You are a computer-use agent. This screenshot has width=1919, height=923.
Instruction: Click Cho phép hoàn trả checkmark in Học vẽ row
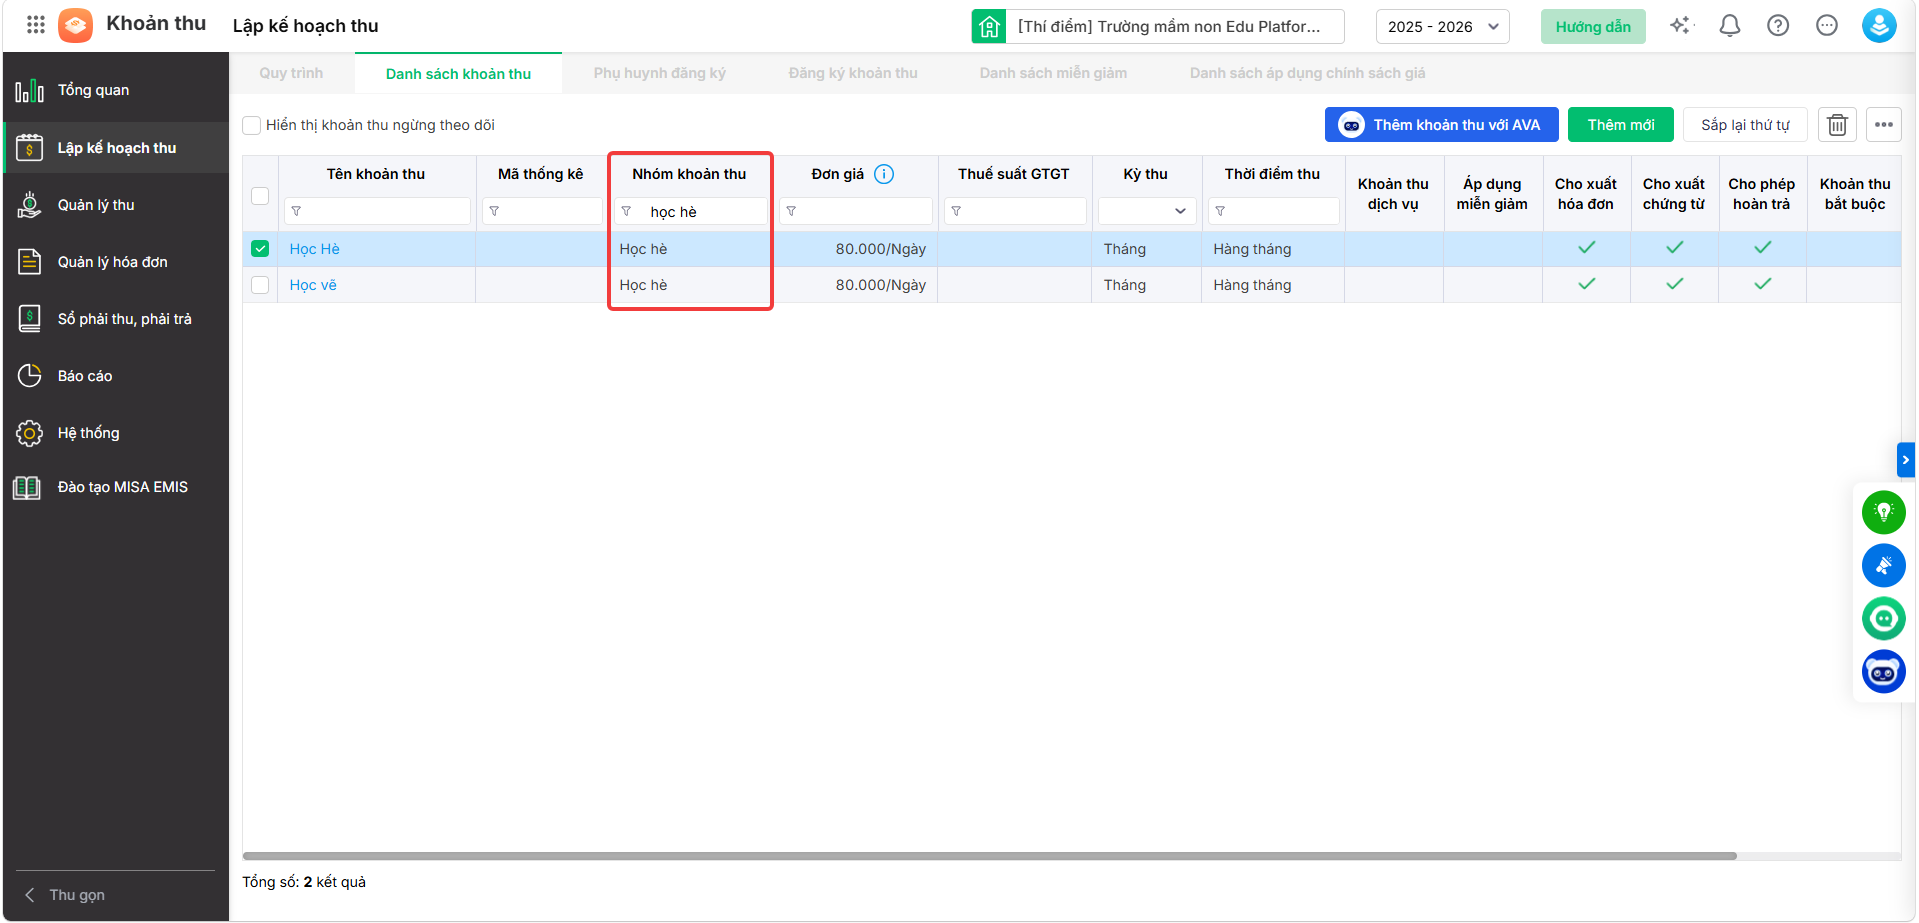tap(1763, 284)
